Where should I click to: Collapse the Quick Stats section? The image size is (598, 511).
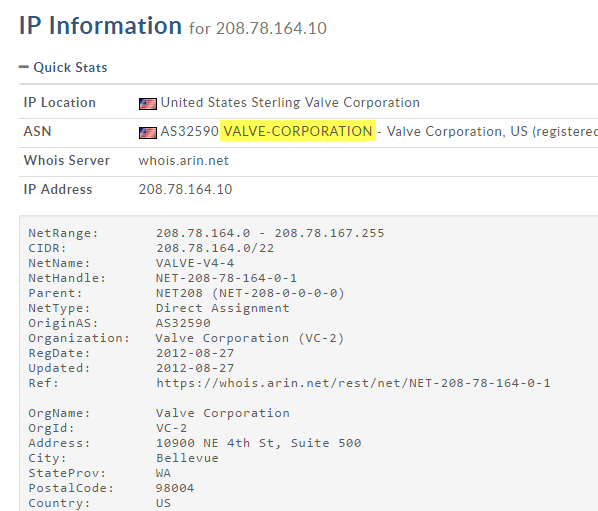pyautogui.click(x=70, y=67)
